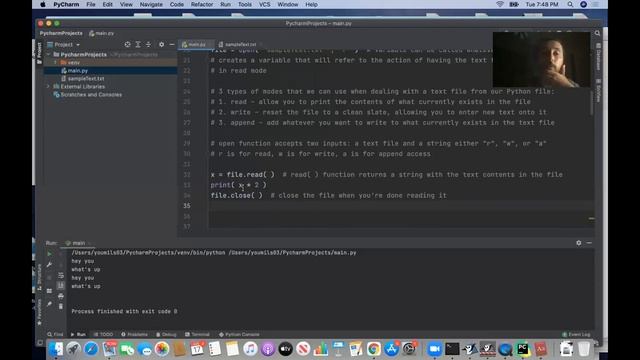Viewport: 640px width, 360px height.
Task: Click the menu bar clock 'Tue 7:48 PM'
Action: pyautogui.click(x=542, y=4)
